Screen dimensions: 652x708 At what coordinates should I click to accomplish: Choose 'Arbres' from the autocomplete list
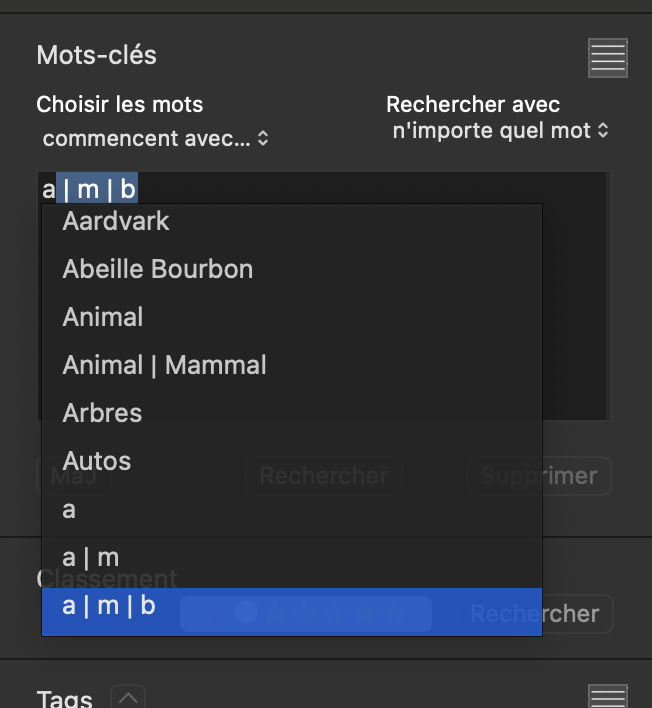pyautogui.click(x=102, y=413)
